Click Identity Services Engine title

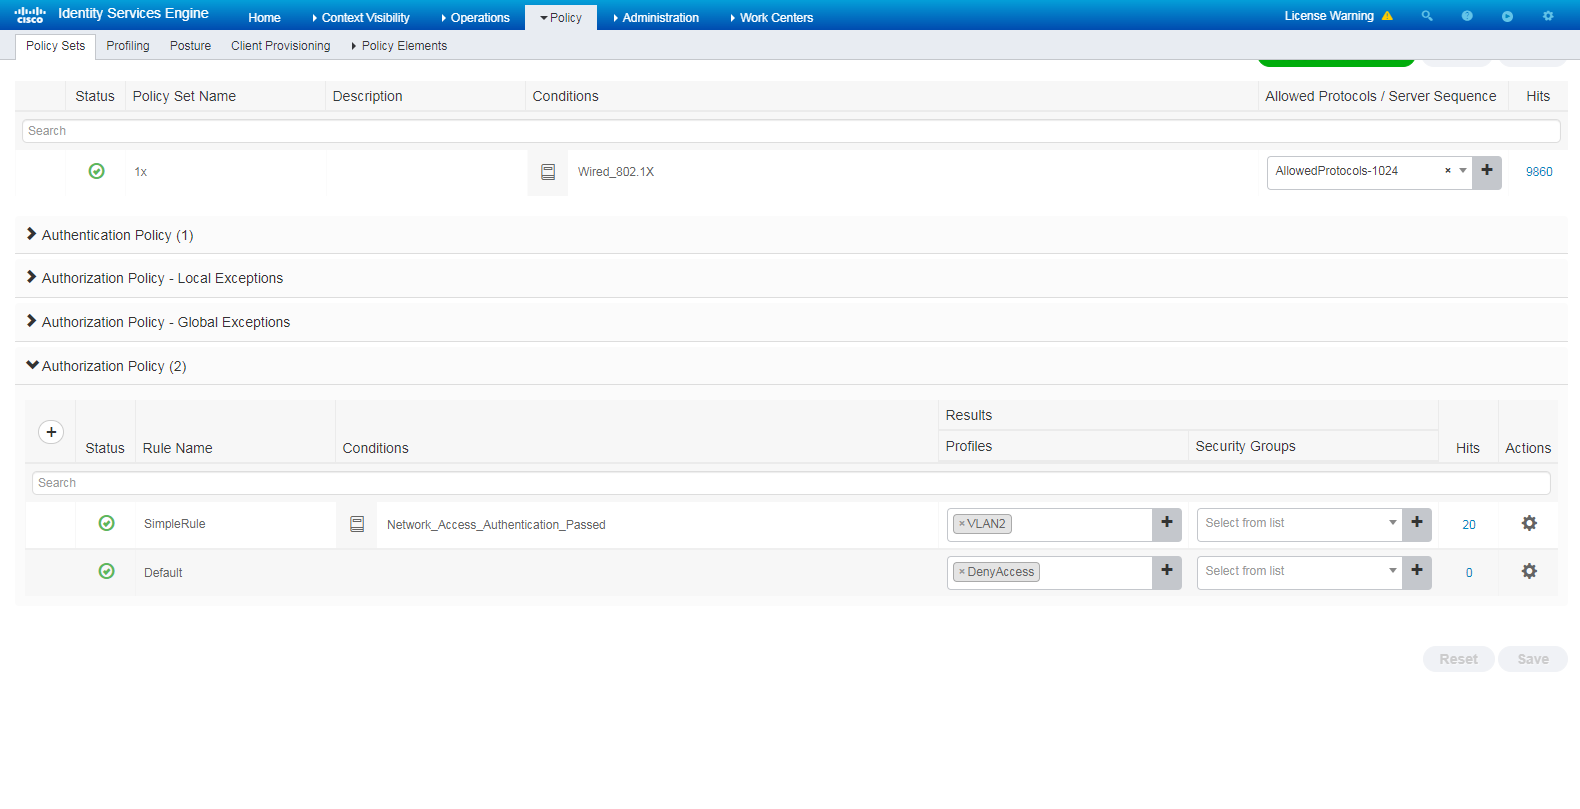pos(133,13)
